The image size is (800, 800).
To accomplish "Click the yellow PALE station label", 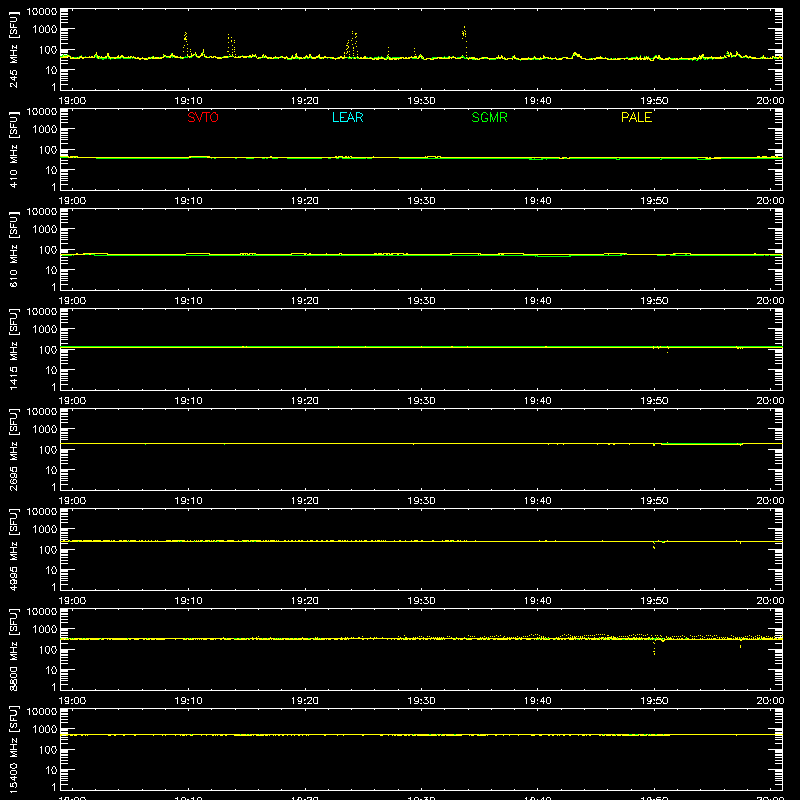I will point(636,117).
